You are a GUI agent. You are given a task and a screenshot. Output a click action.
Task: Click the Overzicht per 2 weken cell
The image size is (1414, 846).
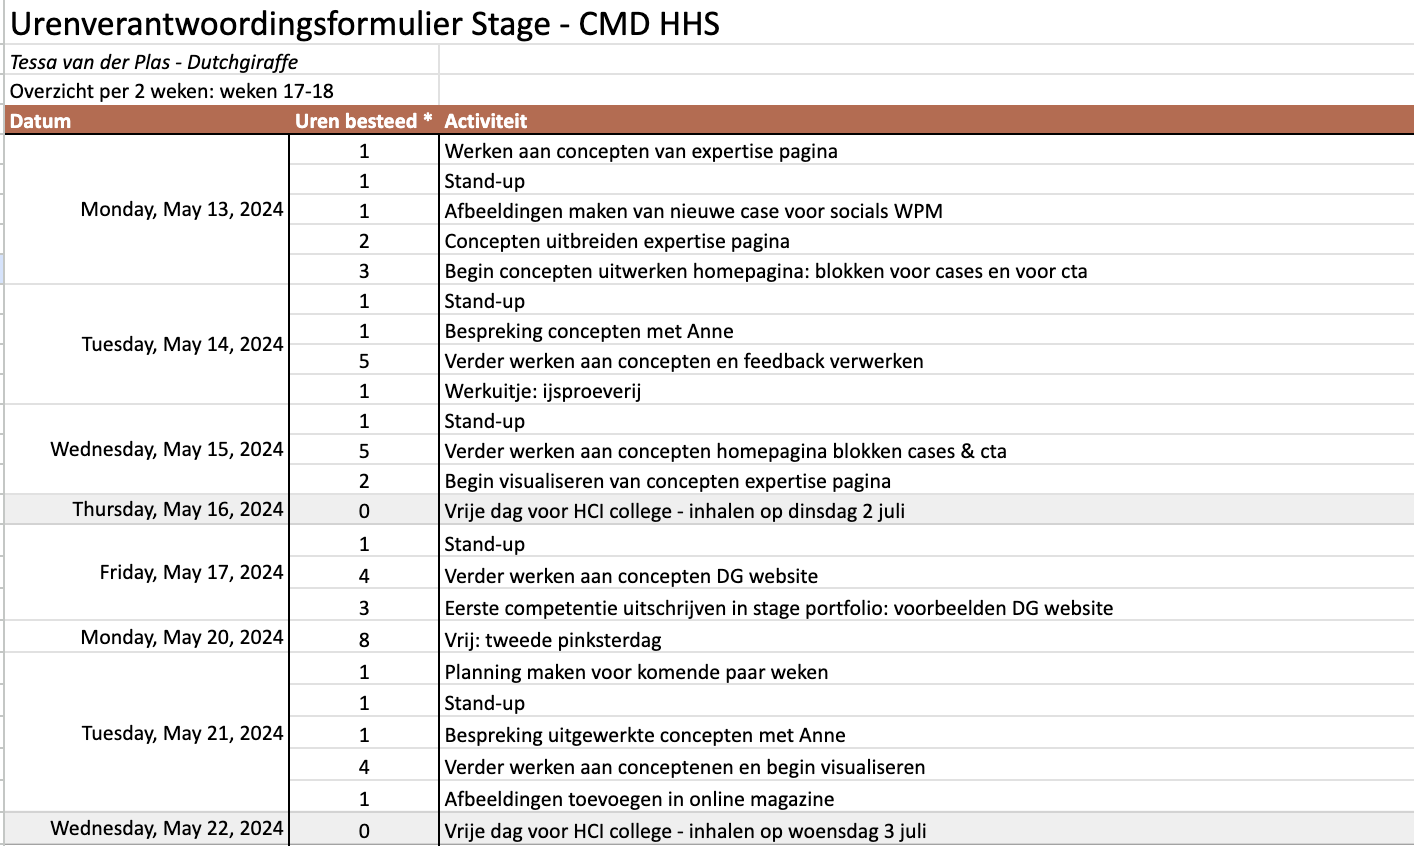point(222,91)
